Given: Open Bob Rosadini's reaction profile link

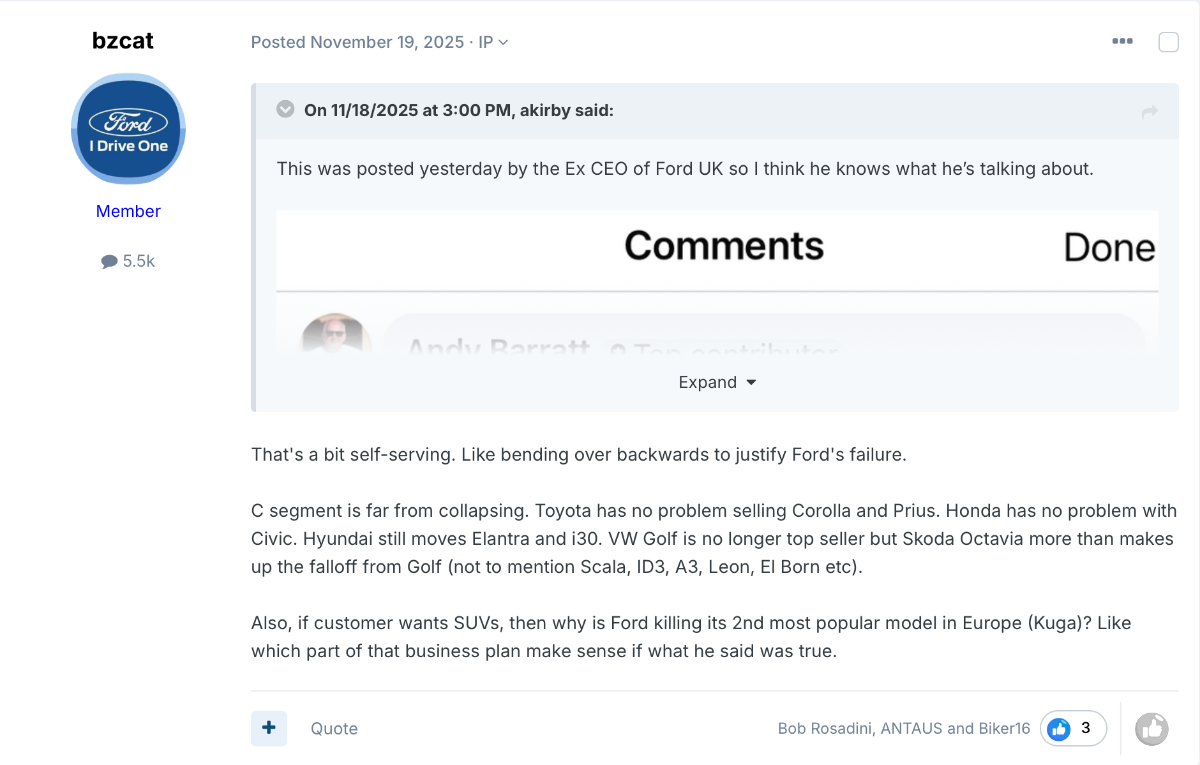Looking at the screenshot, I should [x=825, y=729].
